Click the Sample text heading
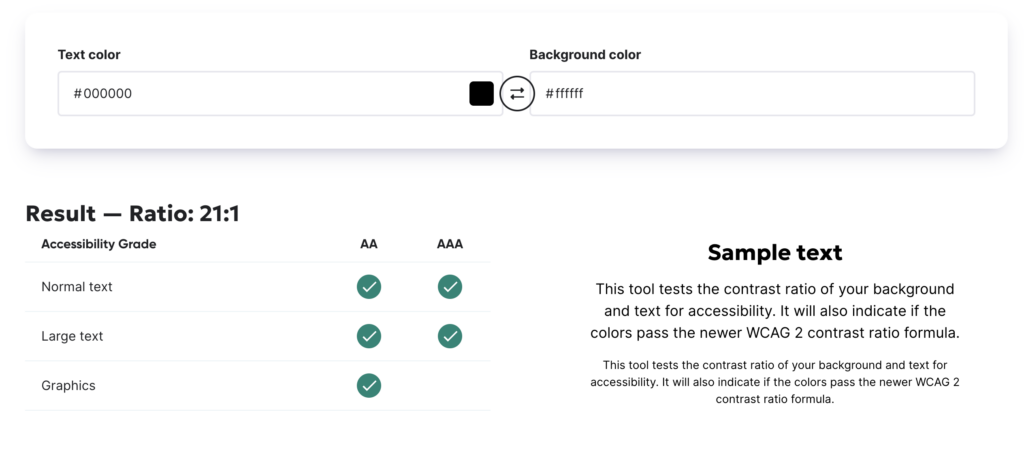The width and height of the screenshot is (1024, 469). [775, 252]
